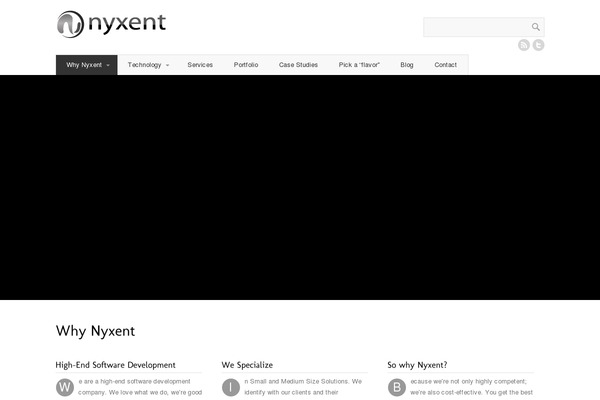Image resolution: width=600 pixels, height=400 pixels.
Task: Select Case Studies in the navigation
Action: click(298, 65)
